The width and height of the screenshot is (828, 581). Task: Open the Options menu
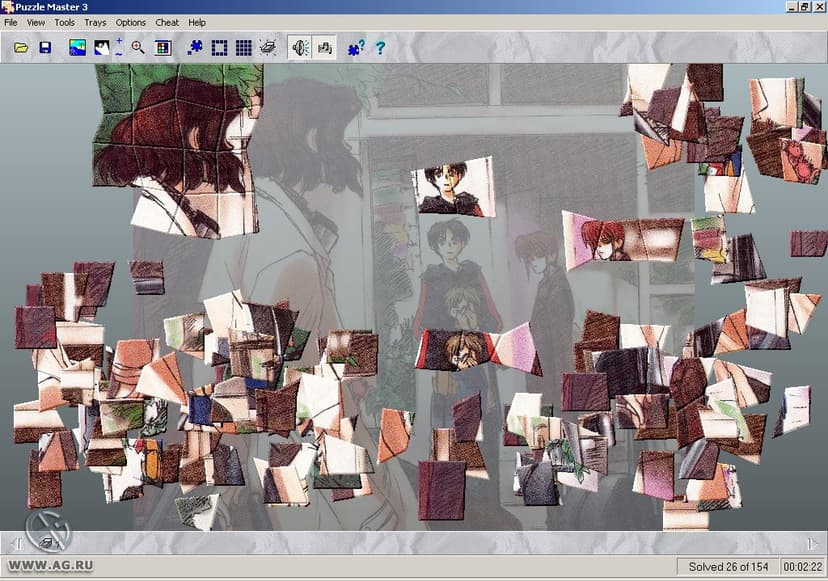(x=130, y=23)
